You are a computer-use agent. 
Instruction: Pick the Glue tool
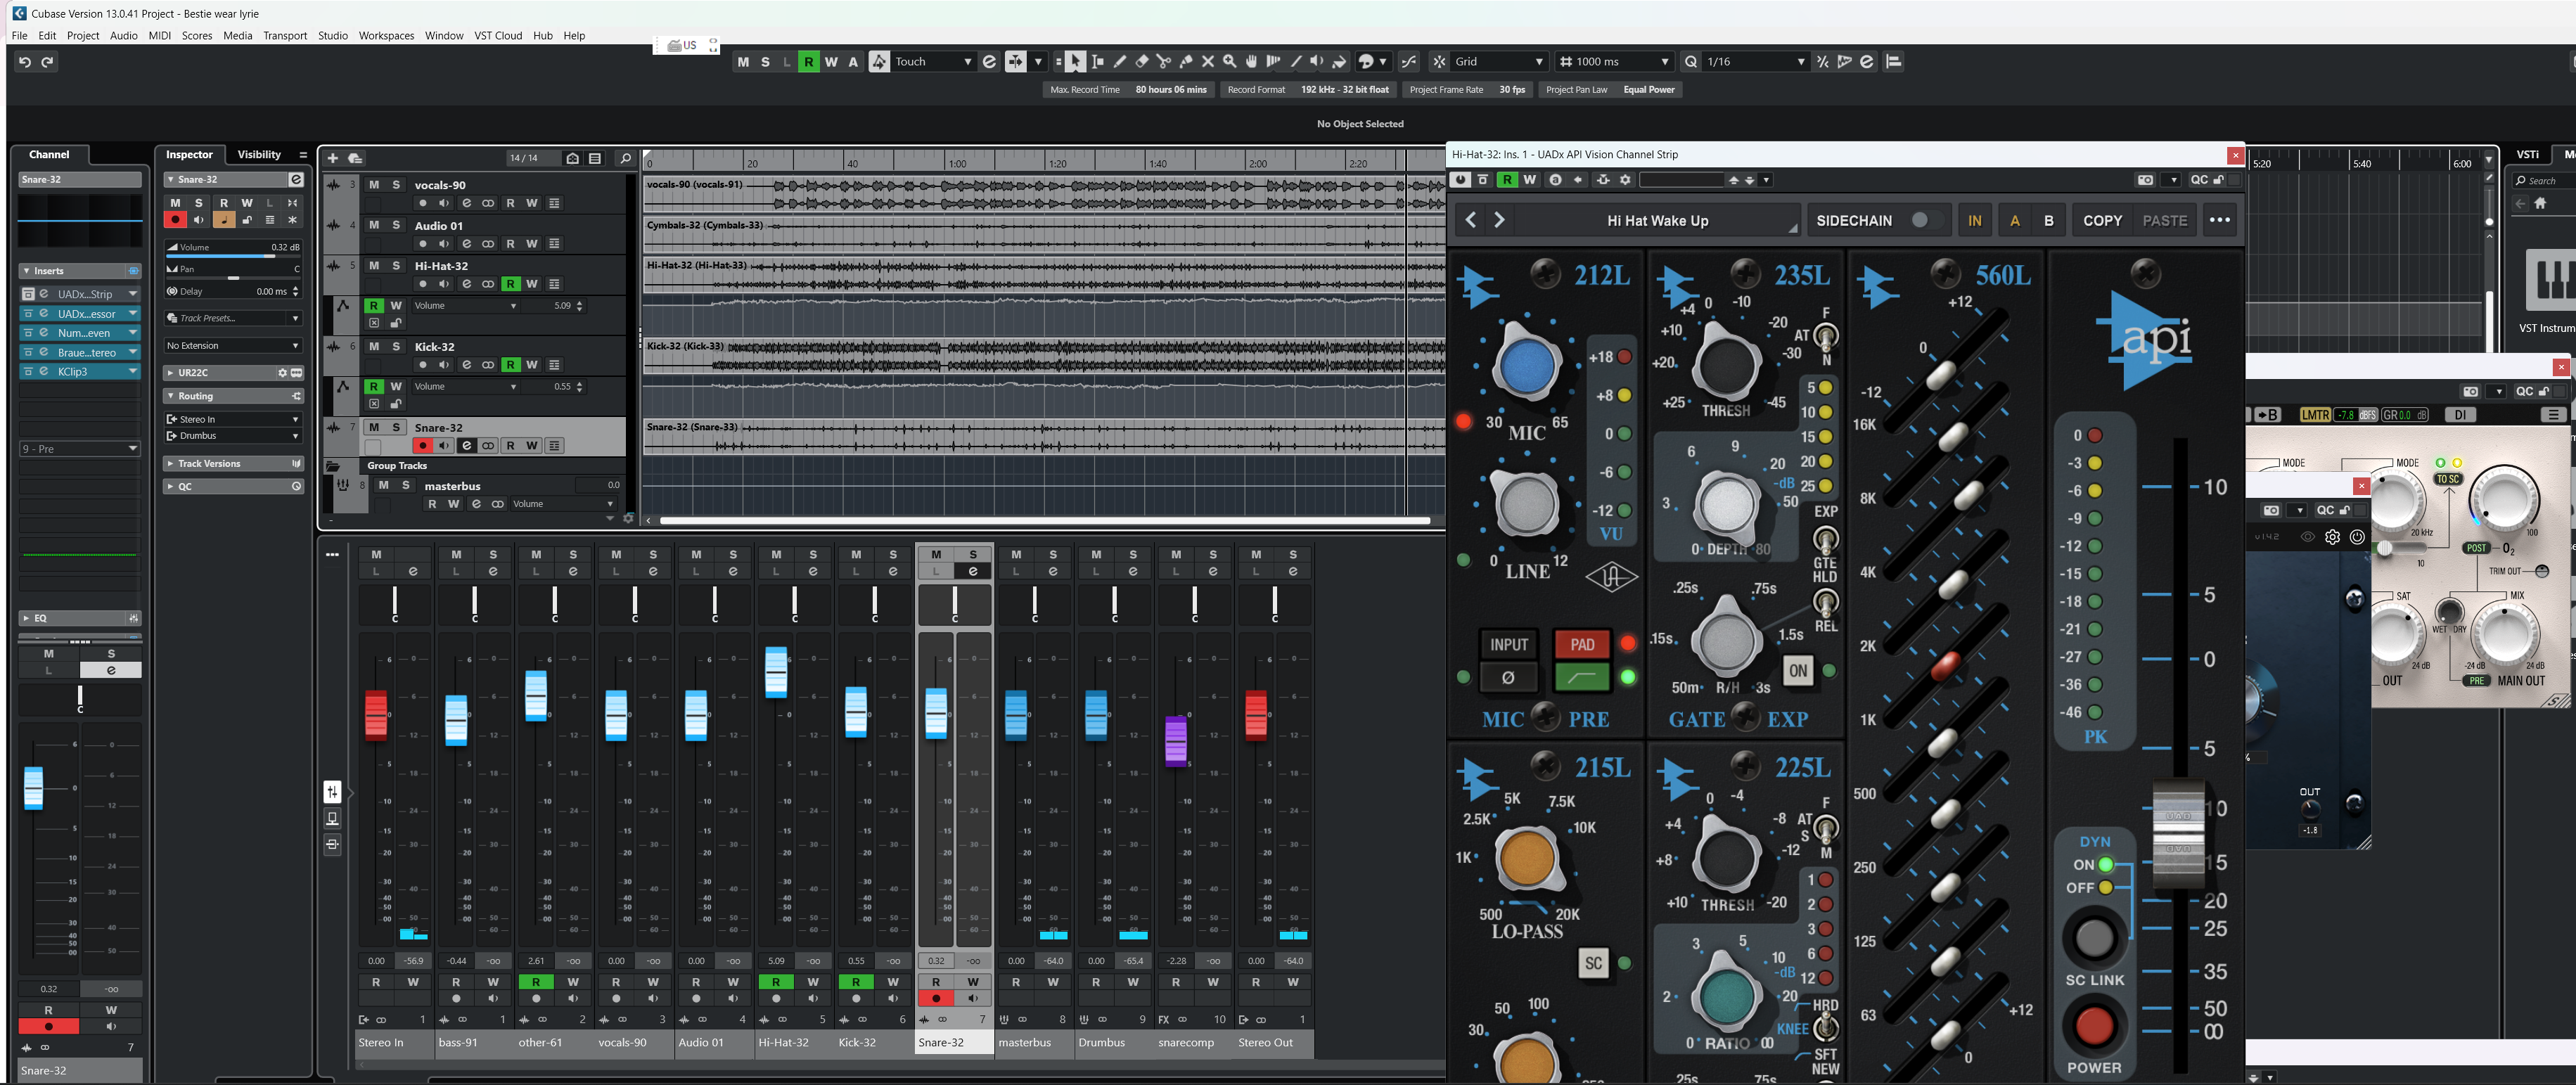[1185, 62]
